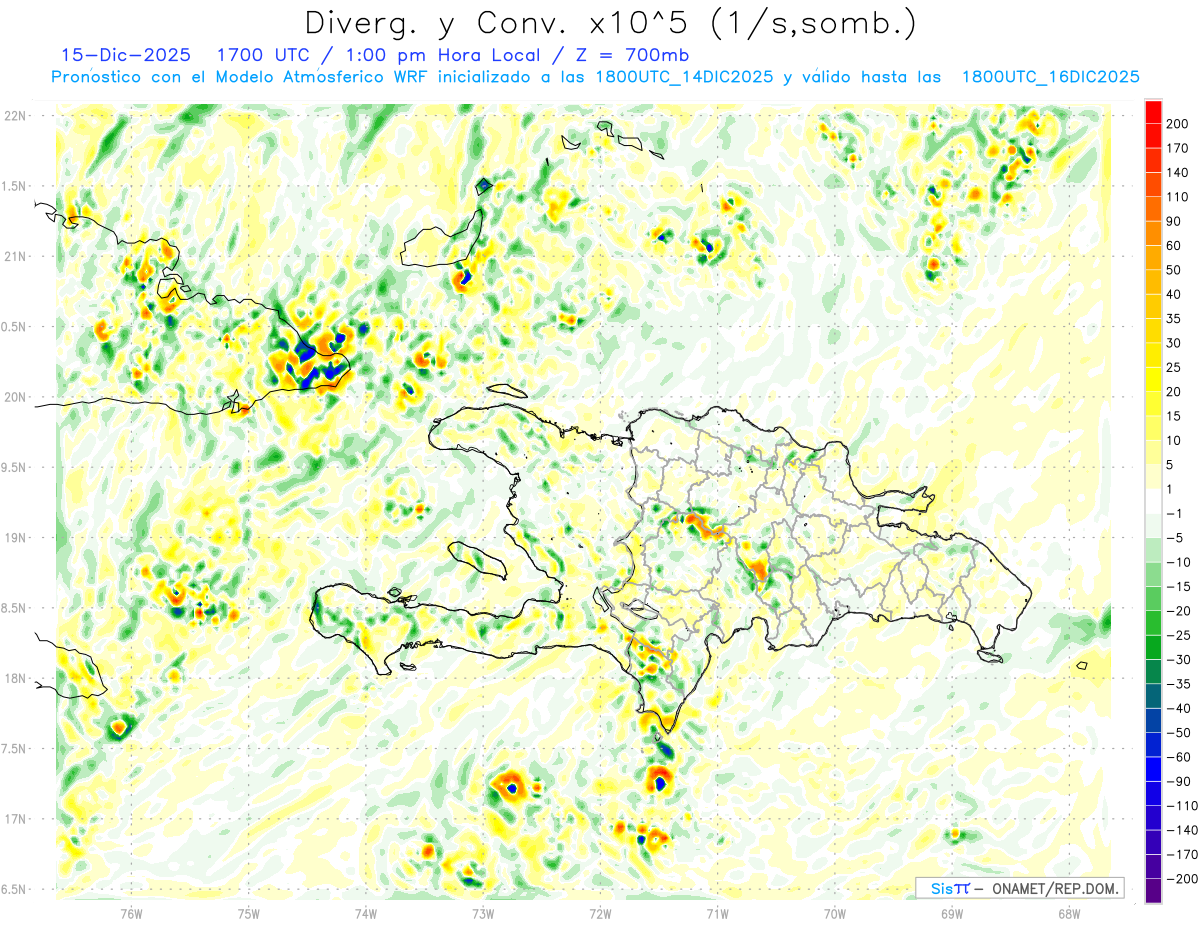Click the '8.5N' latitude label
Viewport: 1200px width, 927px height.
tap(14, 609)
